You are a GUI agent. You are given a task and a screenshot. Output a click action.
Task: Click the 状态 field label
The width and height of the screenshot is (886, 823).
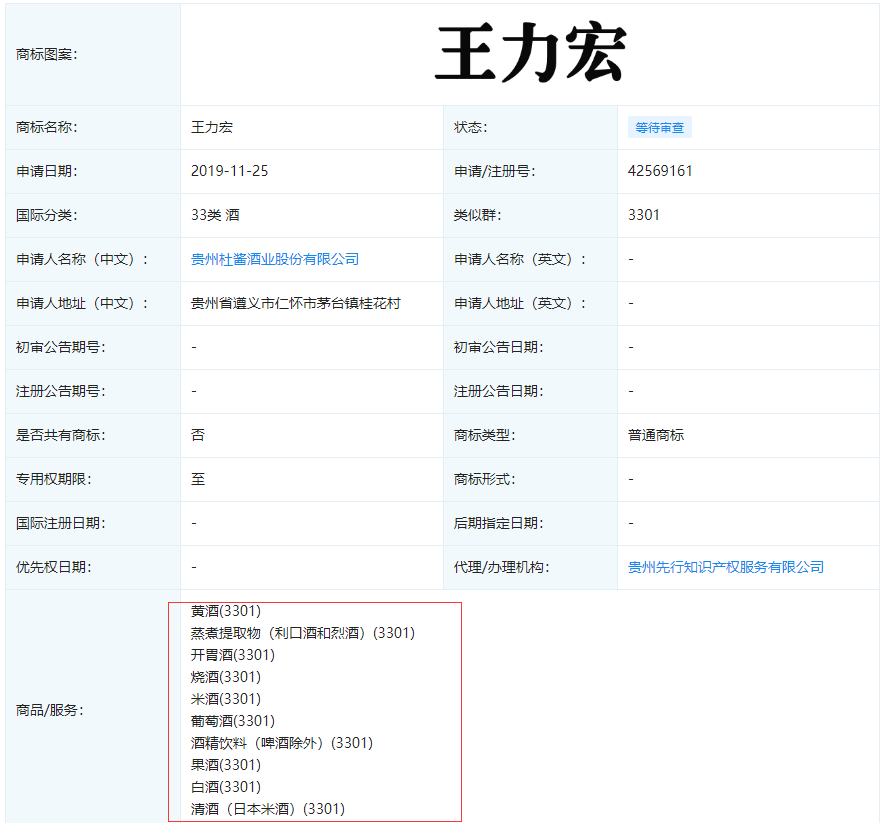(471, 127)
